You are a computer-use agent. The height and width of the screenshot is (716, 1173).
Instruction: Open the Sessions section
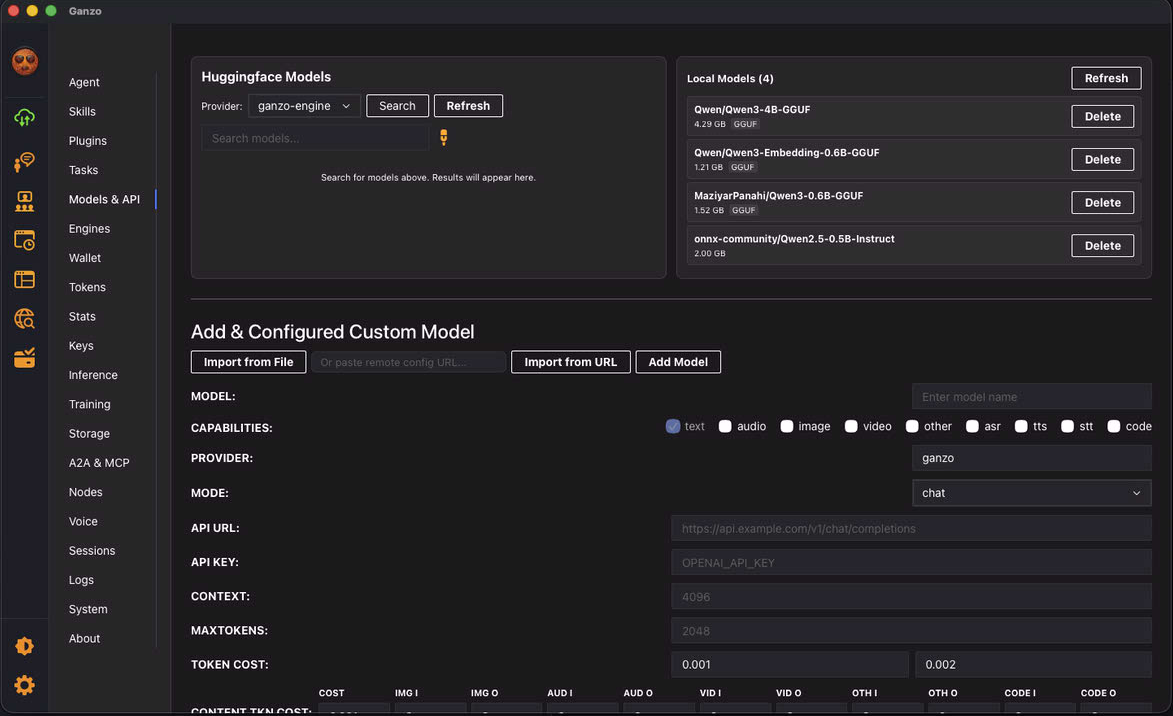point(92,551)
